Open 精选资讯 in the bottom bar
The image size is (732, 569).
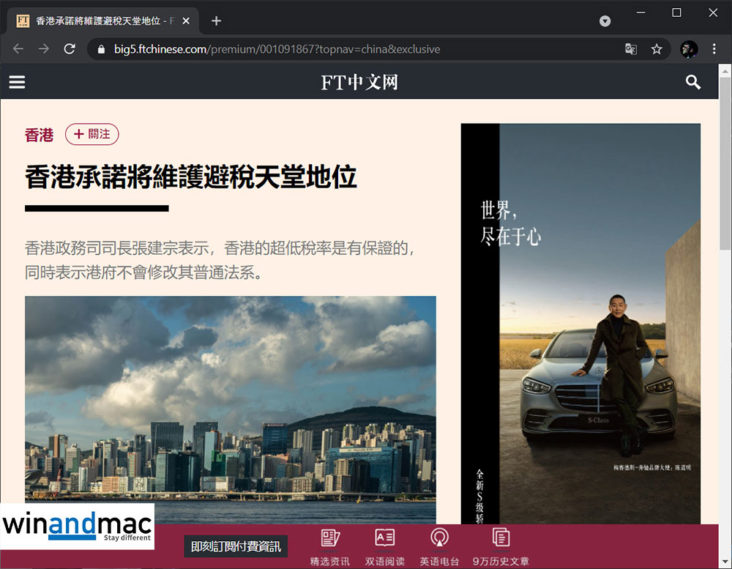[x=330, y=547]
